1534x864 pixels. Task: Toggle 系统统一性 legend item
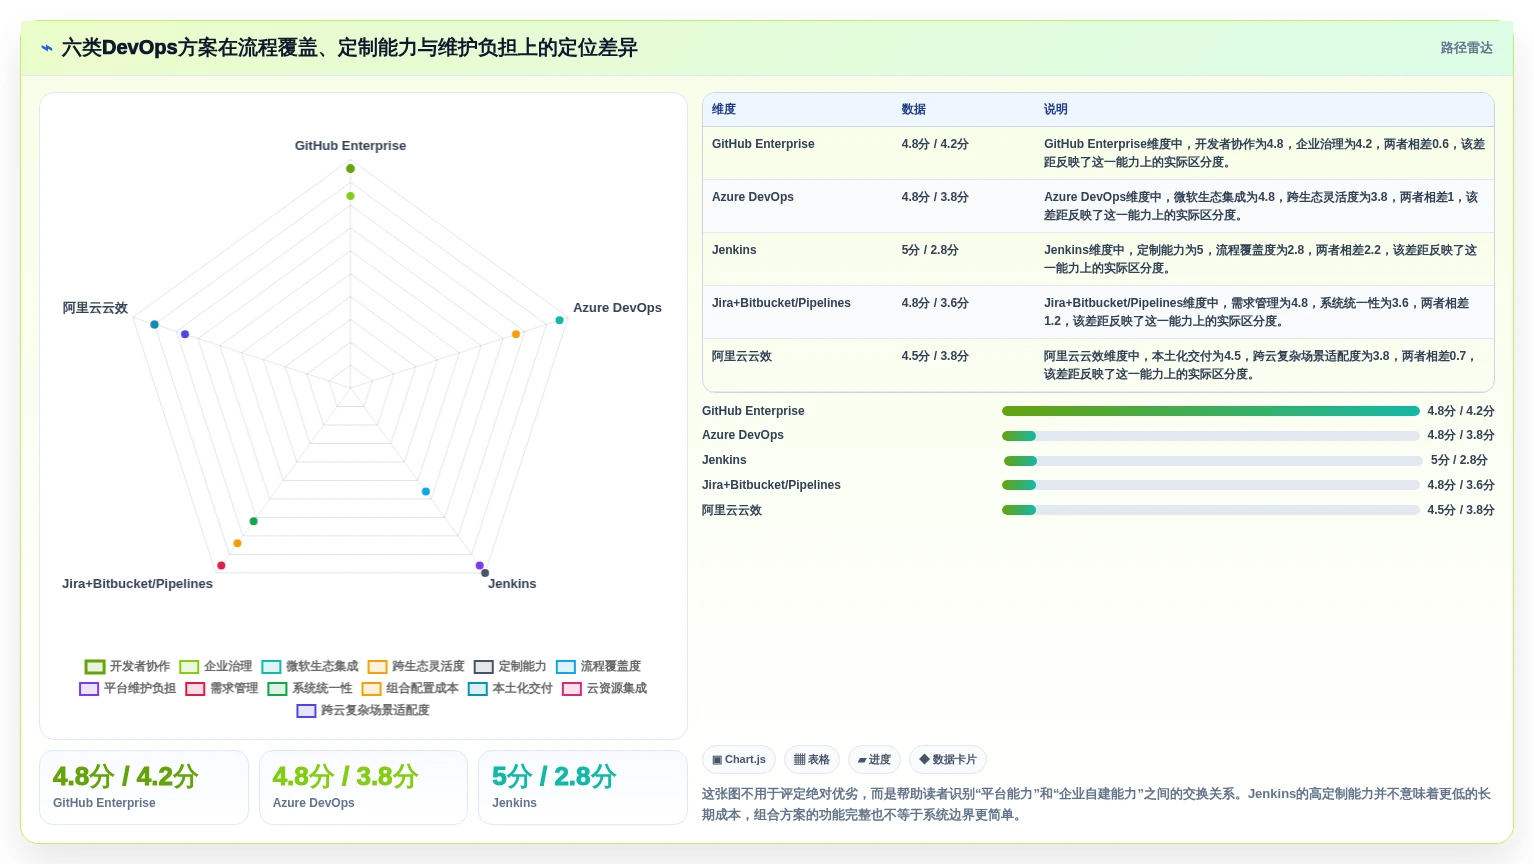(310, 688)
